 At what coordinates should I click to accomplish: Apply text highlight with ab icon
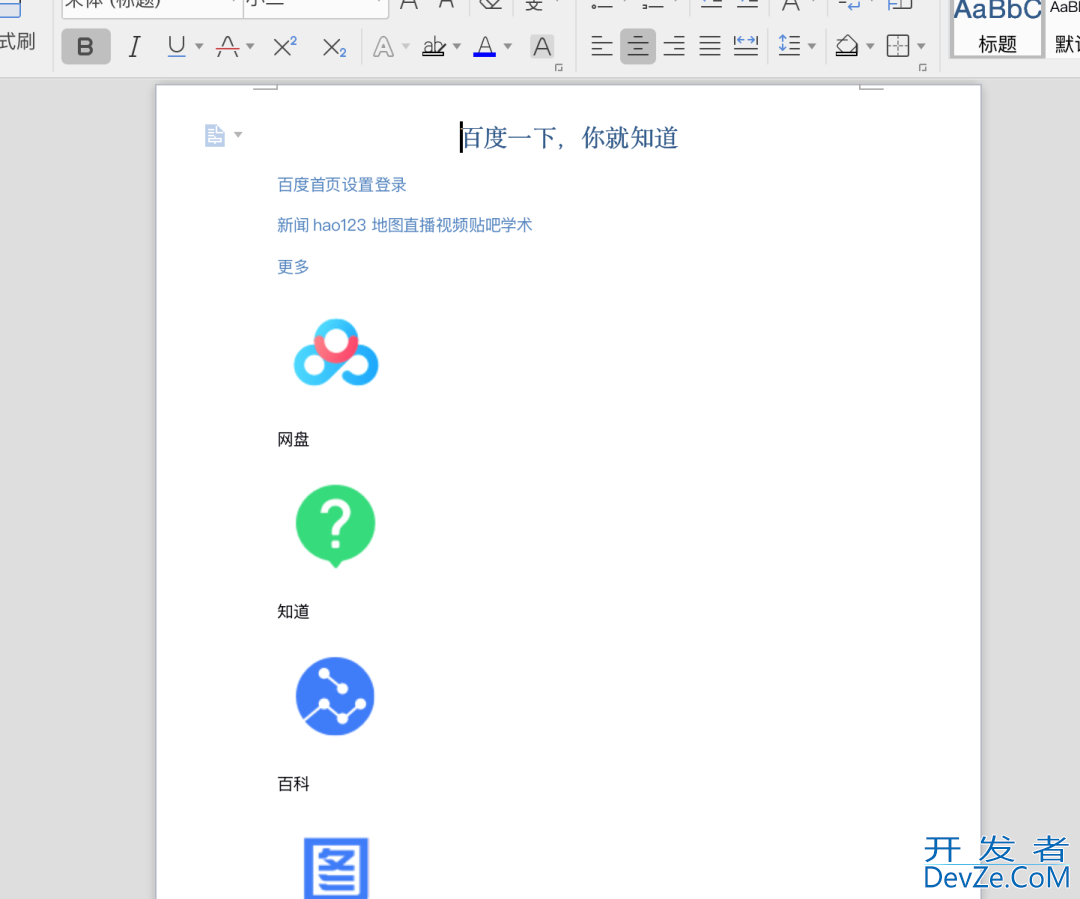pyautogui.click(x=433, y=46)
